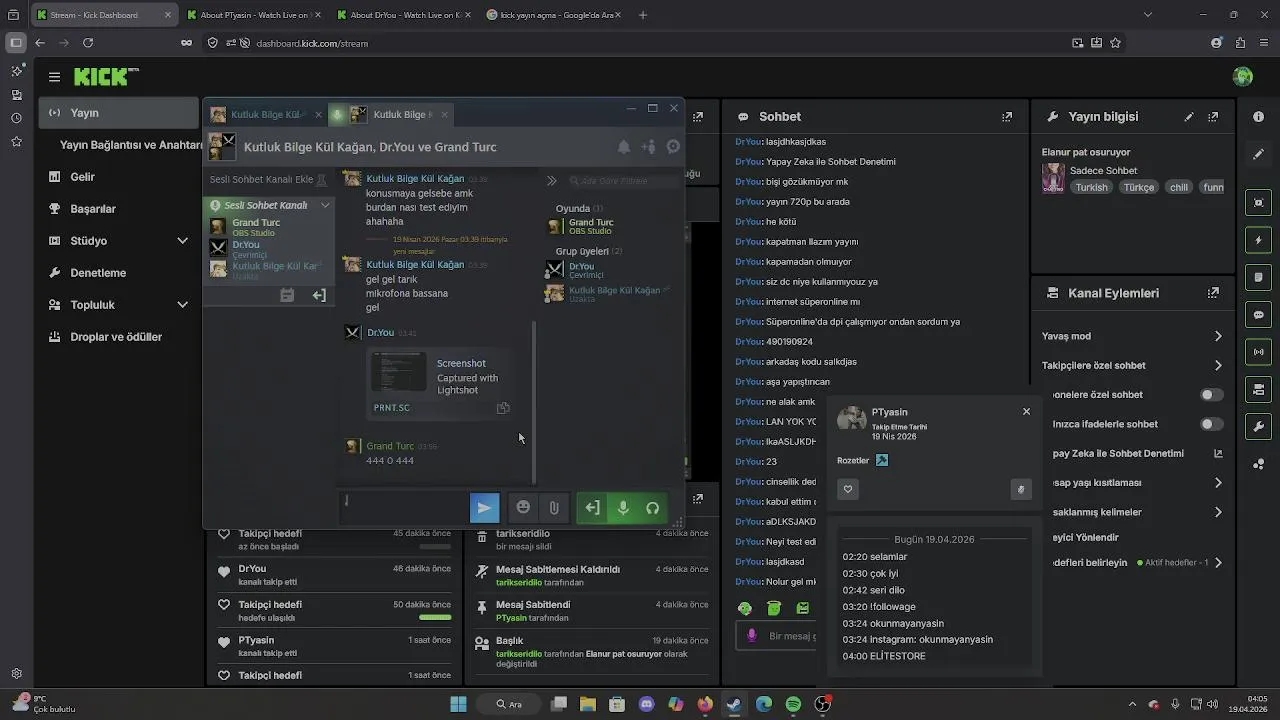Click the broadcast signal icon in the right sidebar
This screenshot has width=1280, height=720.
[x=1259, y=352]
